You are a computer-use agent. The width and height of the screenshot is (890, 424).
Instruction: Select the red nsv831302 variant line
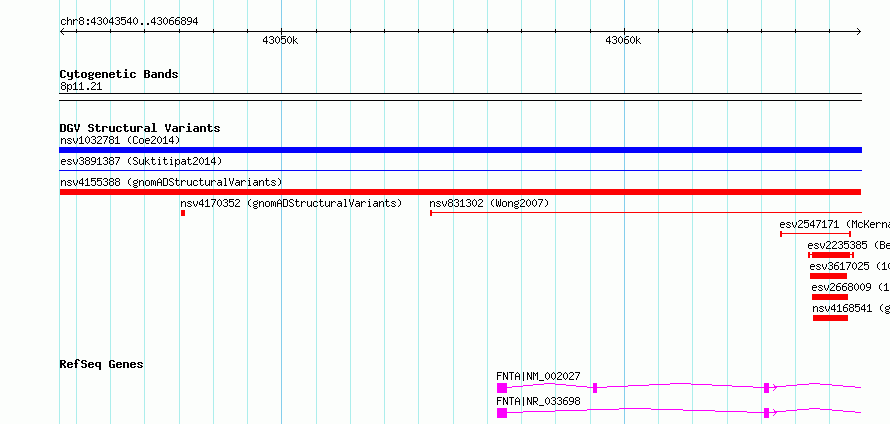(x=646, y=213)
